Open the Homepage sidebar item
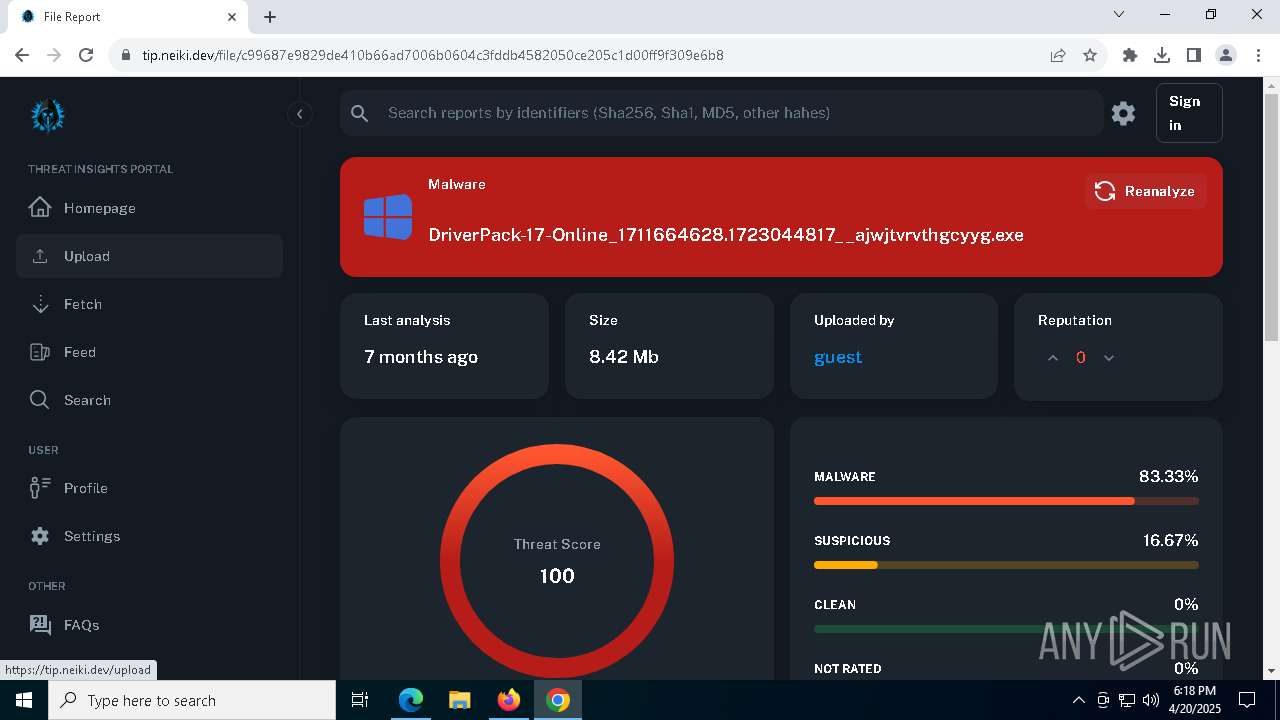The height and width of the screenshot is (720, 1280). 149,208
